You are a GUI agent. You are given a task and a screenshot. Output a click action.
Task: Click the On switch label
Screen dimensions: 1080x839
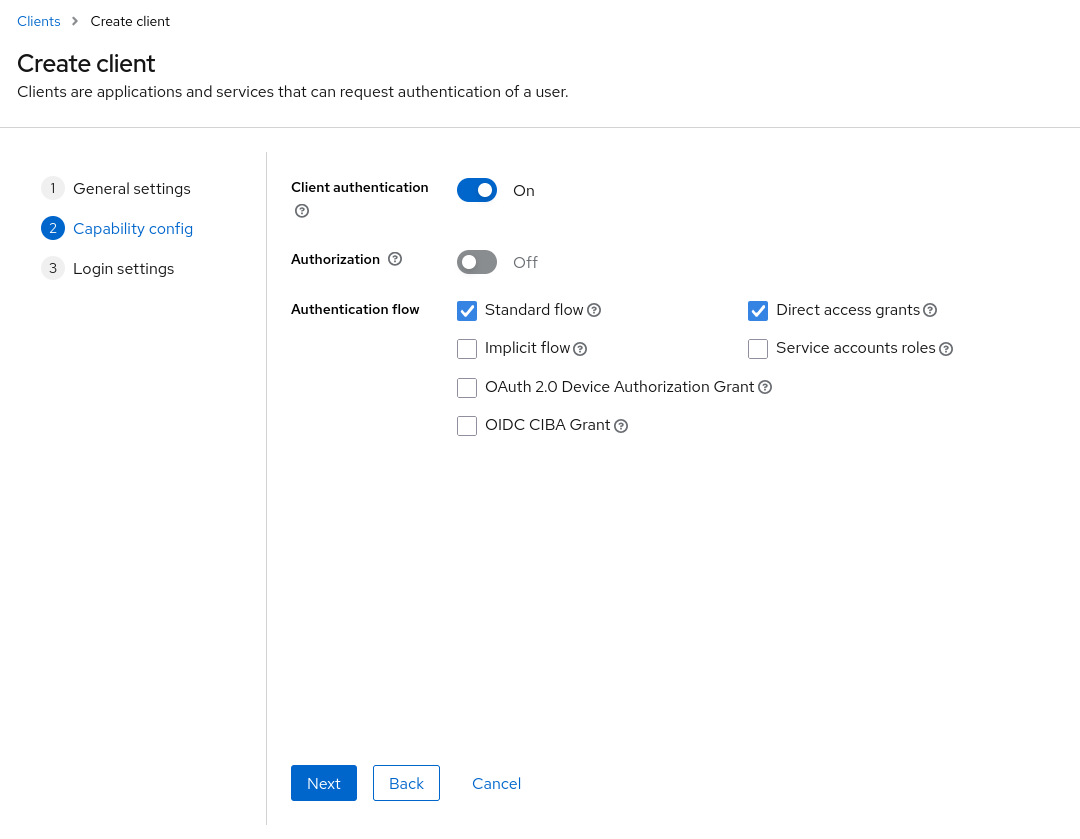pos(523,191)
